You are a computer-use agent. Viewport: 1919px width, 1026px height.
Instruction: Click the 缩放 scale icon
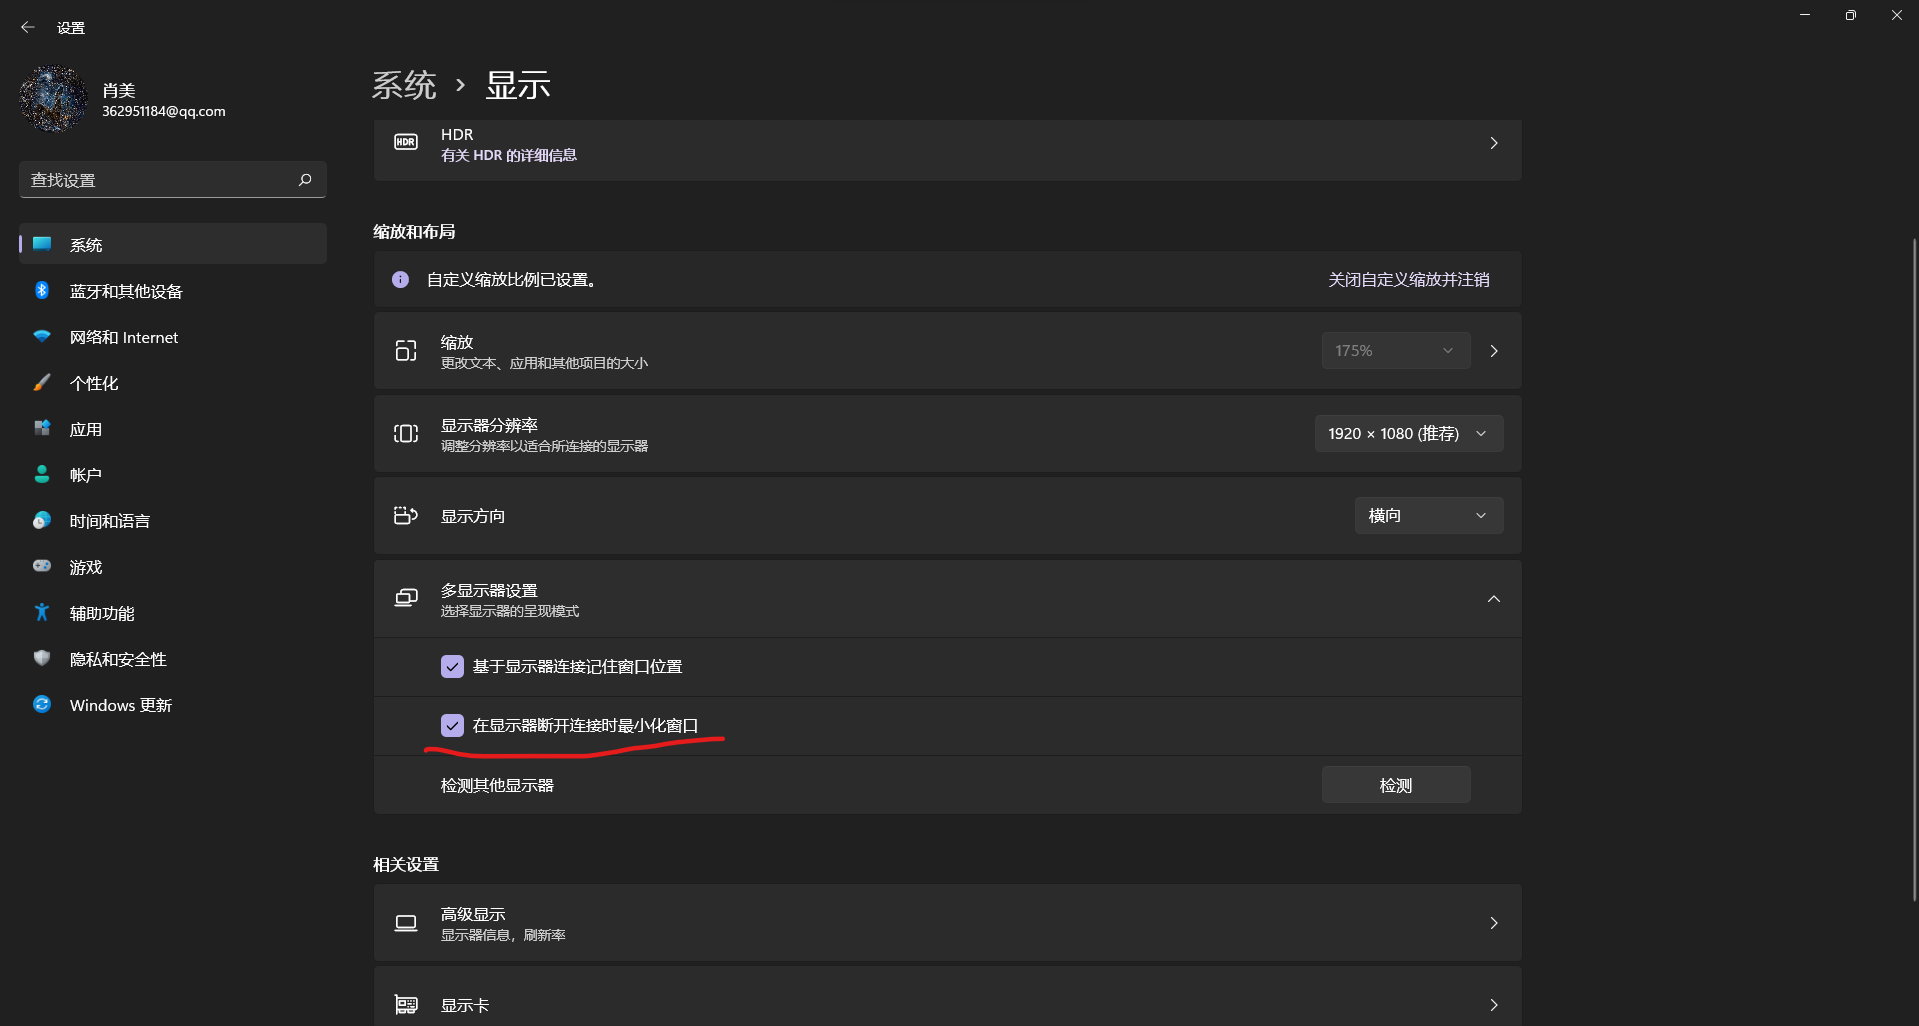click(x=406, y=350)
